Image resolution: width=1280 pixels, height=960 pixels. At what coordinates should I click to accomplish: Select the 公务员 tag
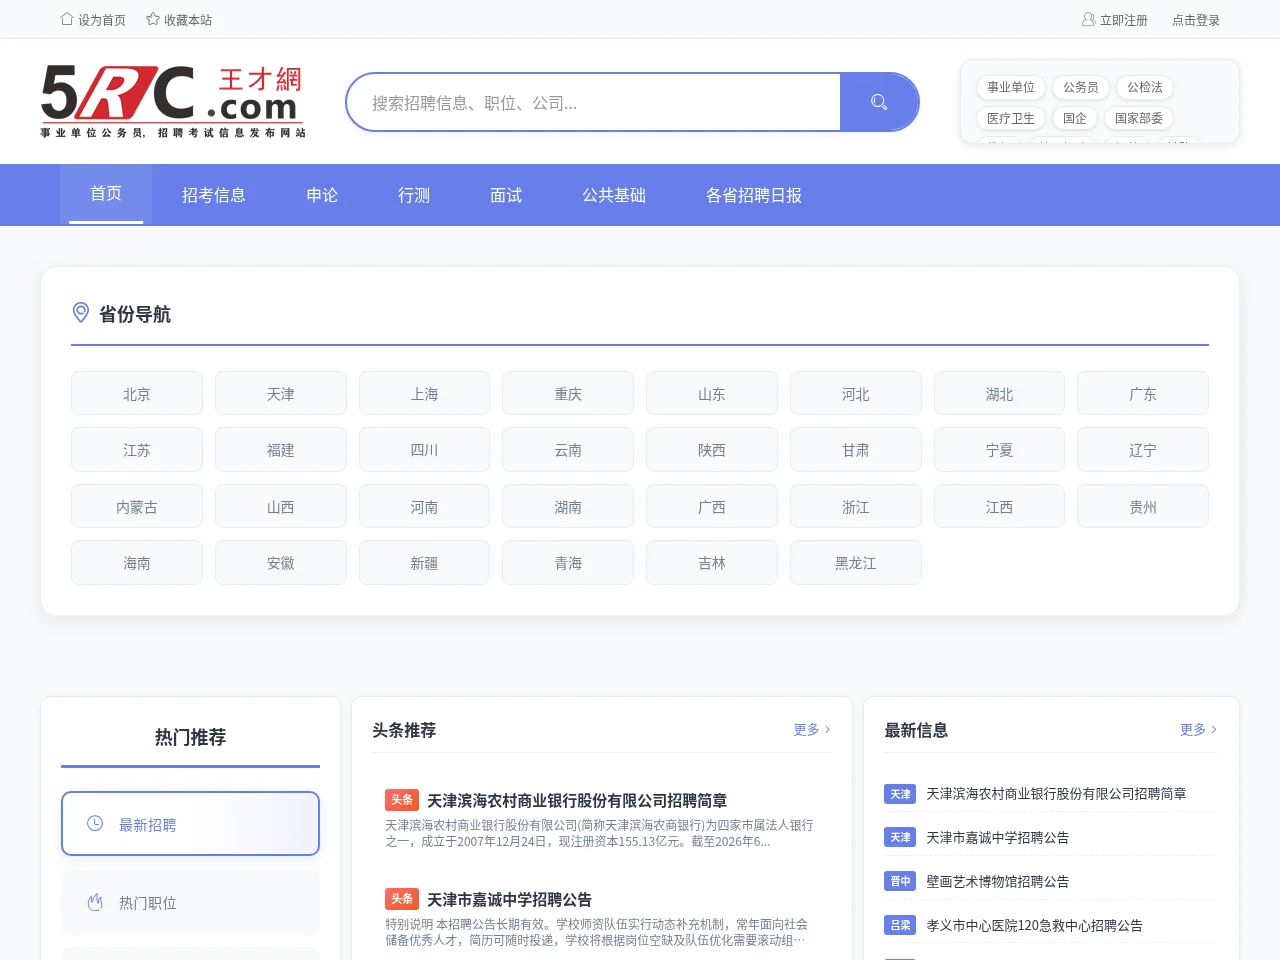click(1081, 87)
